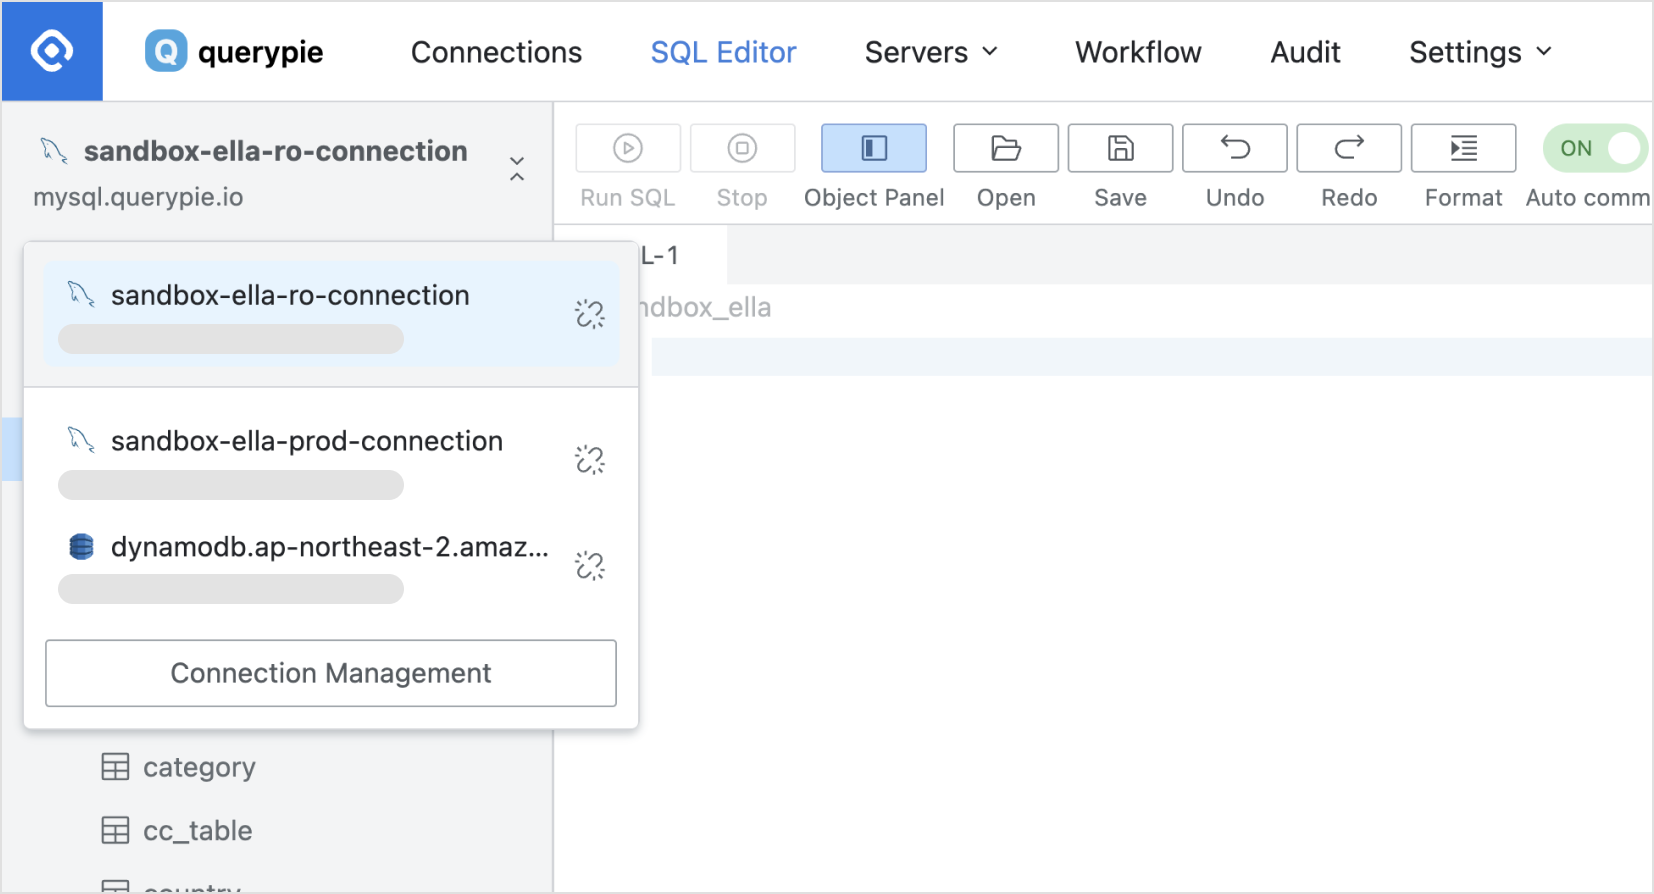
Task: Expand the Settings menu
Action: pyautogui.click(x=1480, y=52)
